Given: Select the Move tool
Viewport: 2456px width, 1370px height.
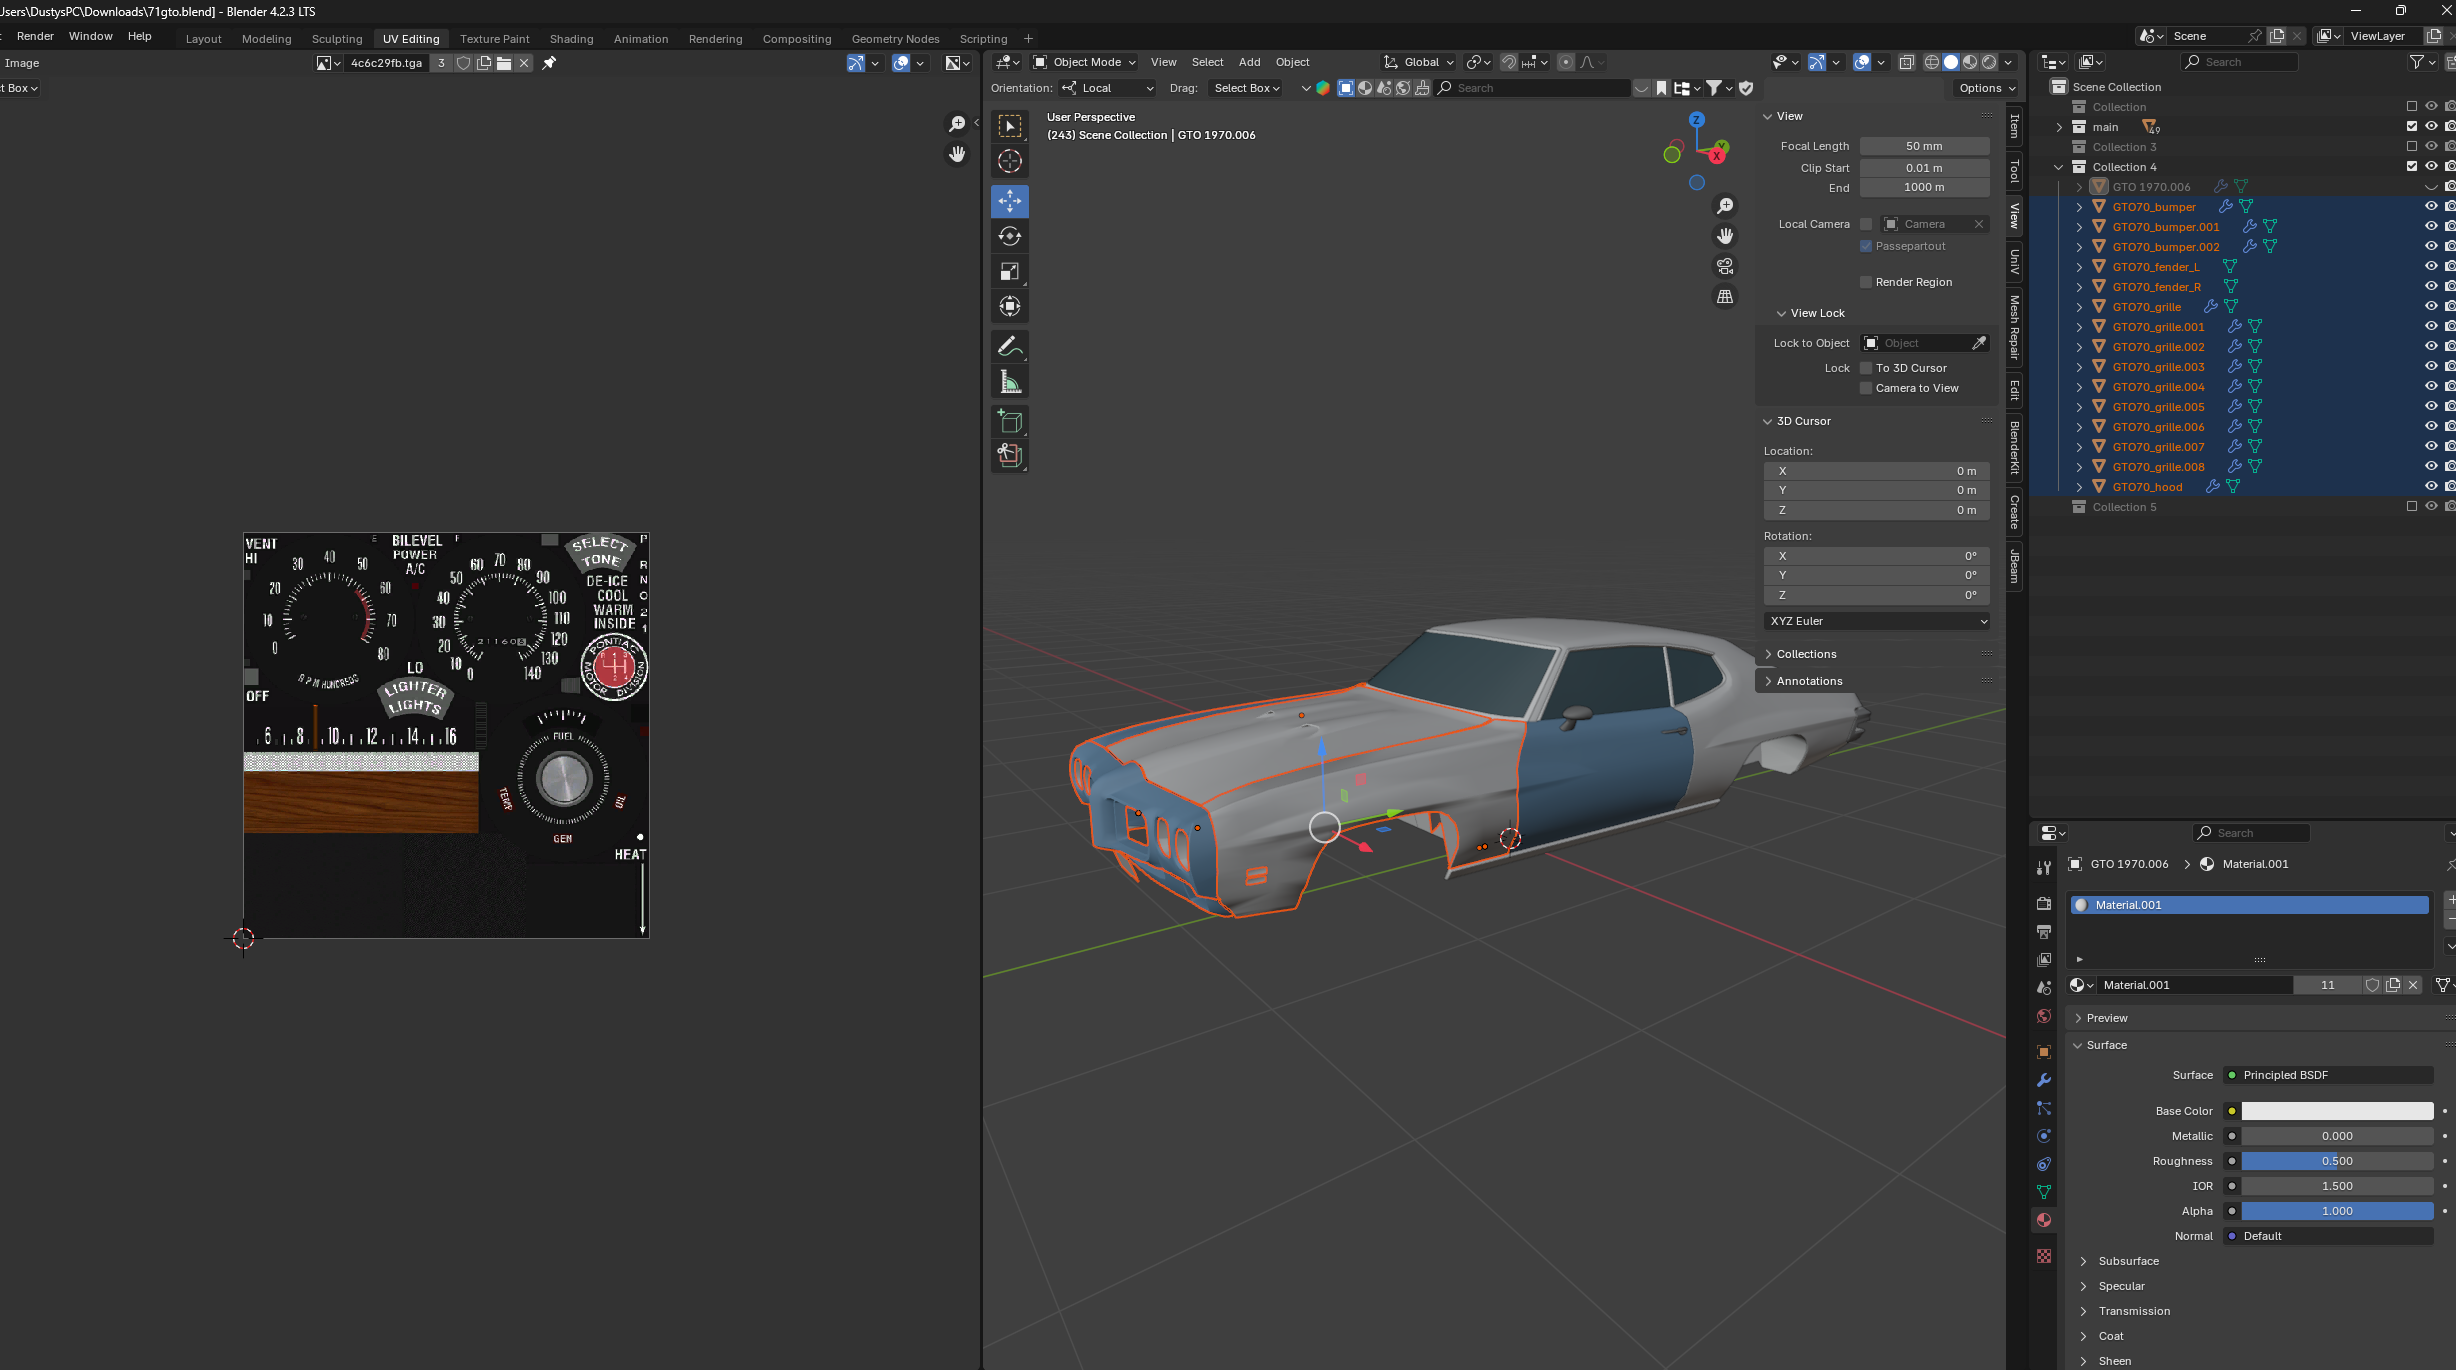Looking at the screenshot, I should (1010, 201).
